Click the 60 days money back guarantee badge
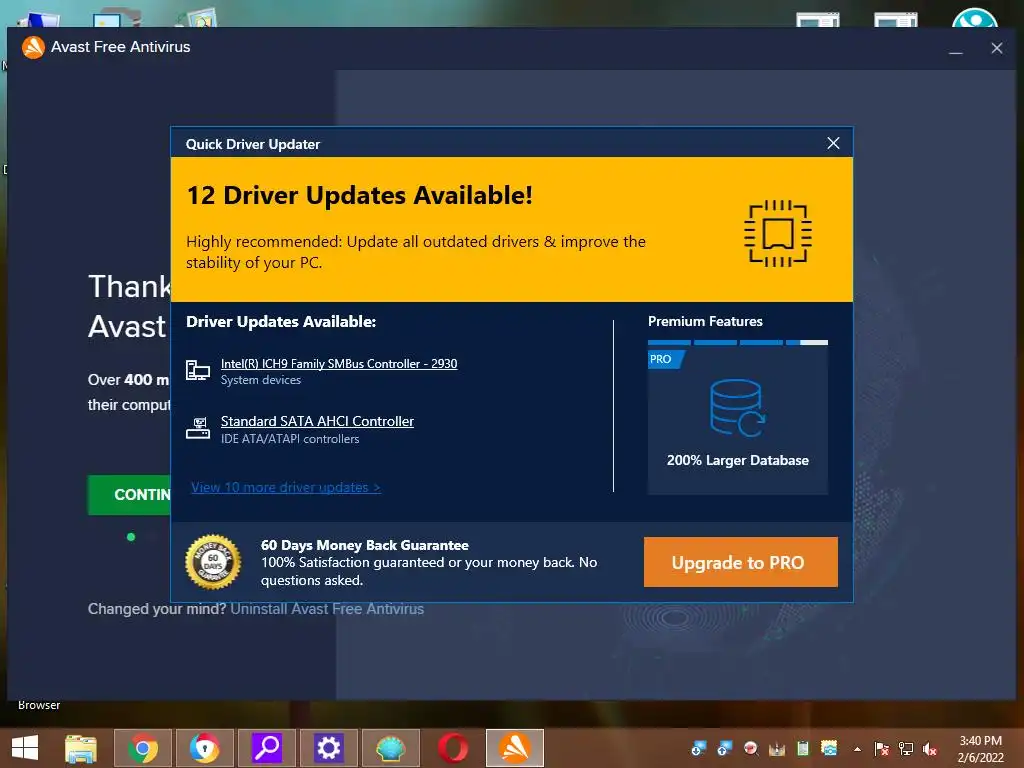This screenshot has width=1024, height=768. (213, 562)
